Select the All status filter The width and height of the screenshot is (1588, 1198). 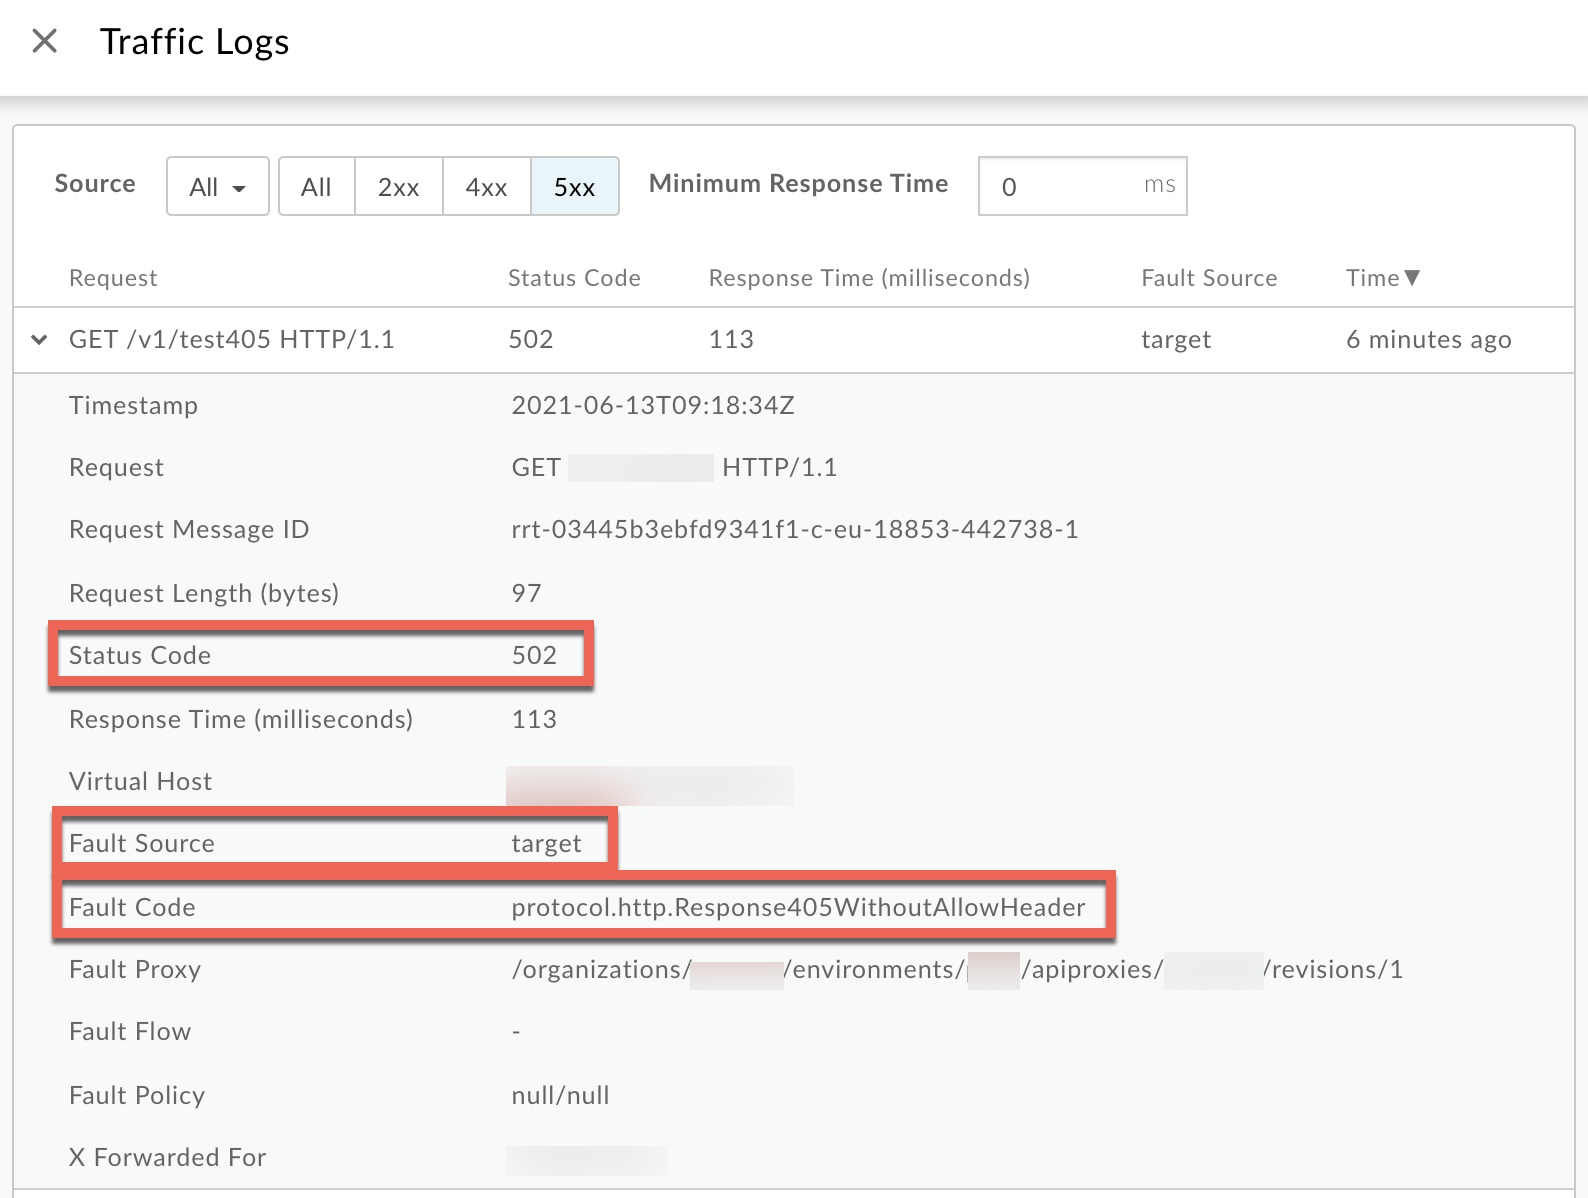pyautogui.click(x=316, y=186)
